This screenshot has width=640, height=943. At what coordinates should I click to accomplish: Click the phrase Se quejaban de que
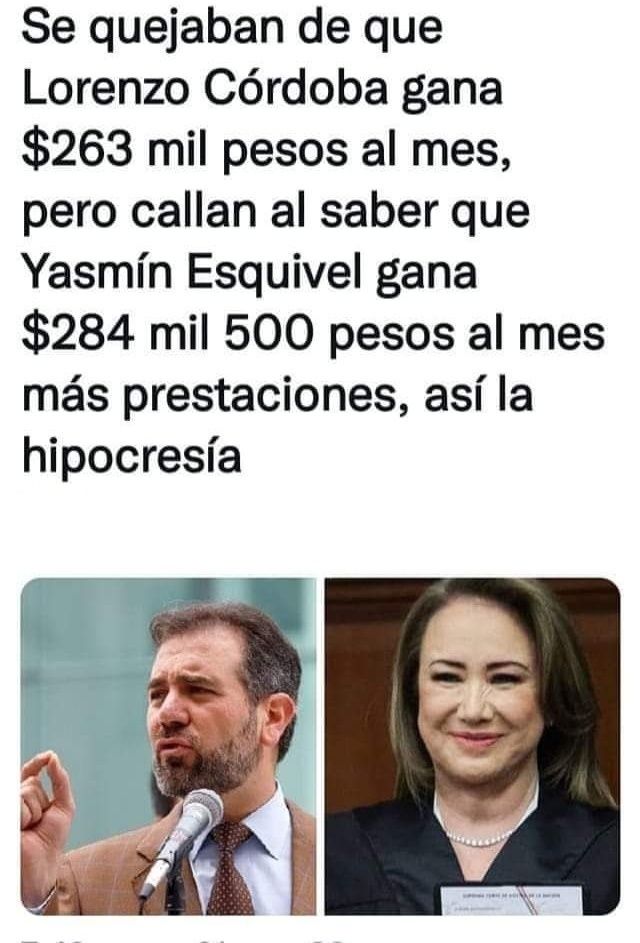[232, 28]
